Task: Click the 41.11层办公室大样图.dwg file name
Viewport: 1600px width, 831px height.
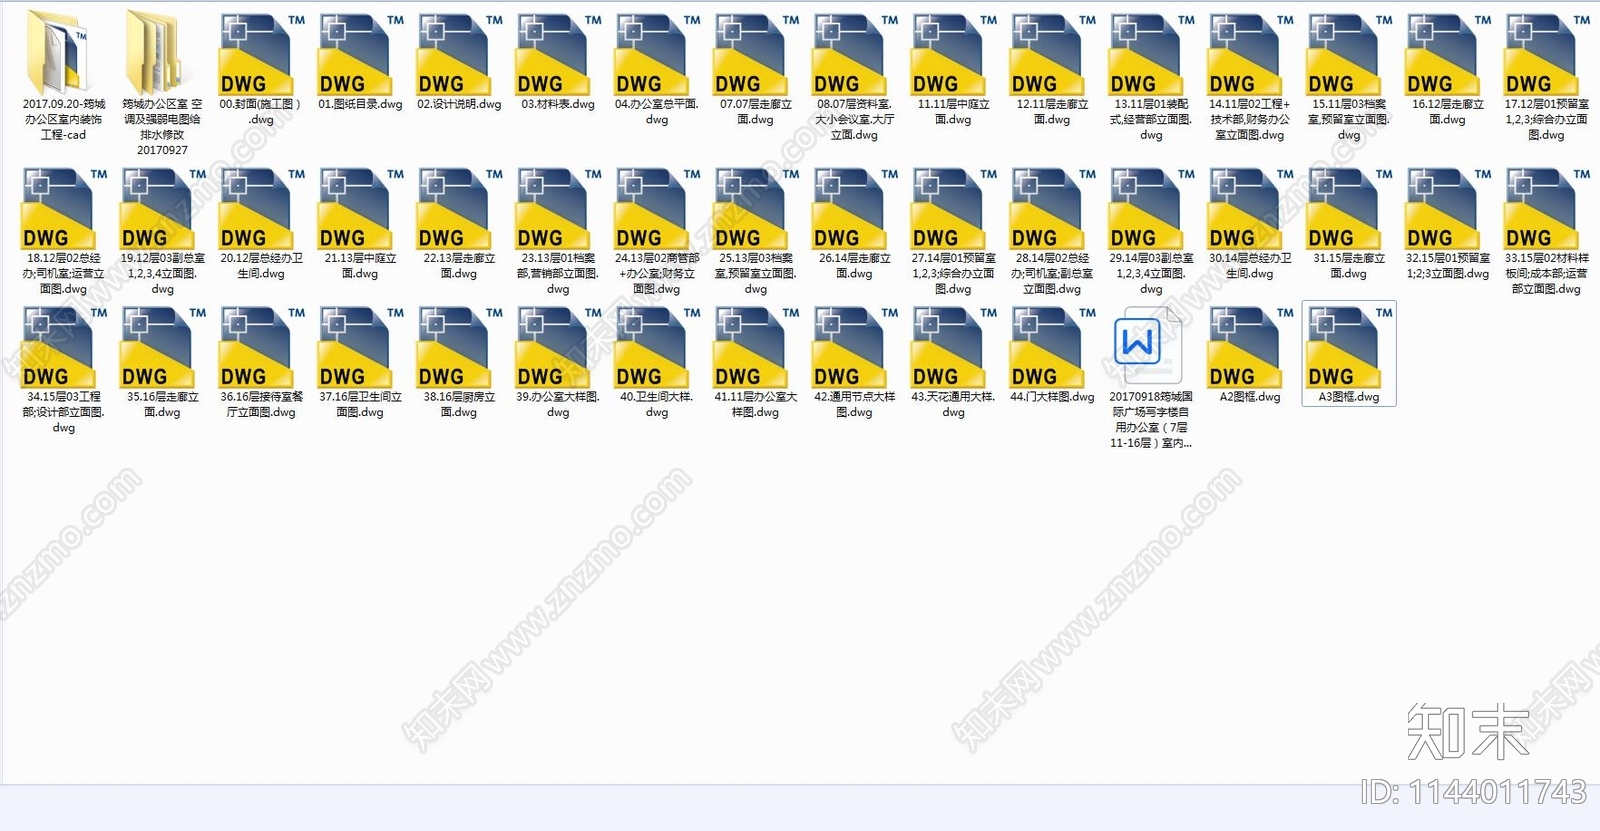Action: click(x=756, y=404)
